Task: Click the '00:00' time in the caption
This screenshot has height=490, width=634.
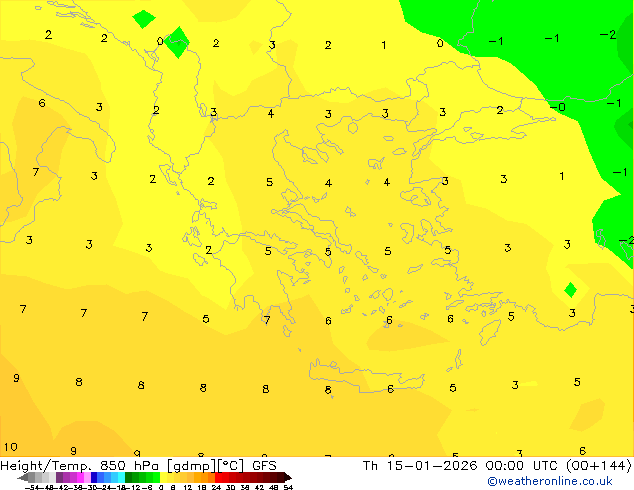Action: 504,466
